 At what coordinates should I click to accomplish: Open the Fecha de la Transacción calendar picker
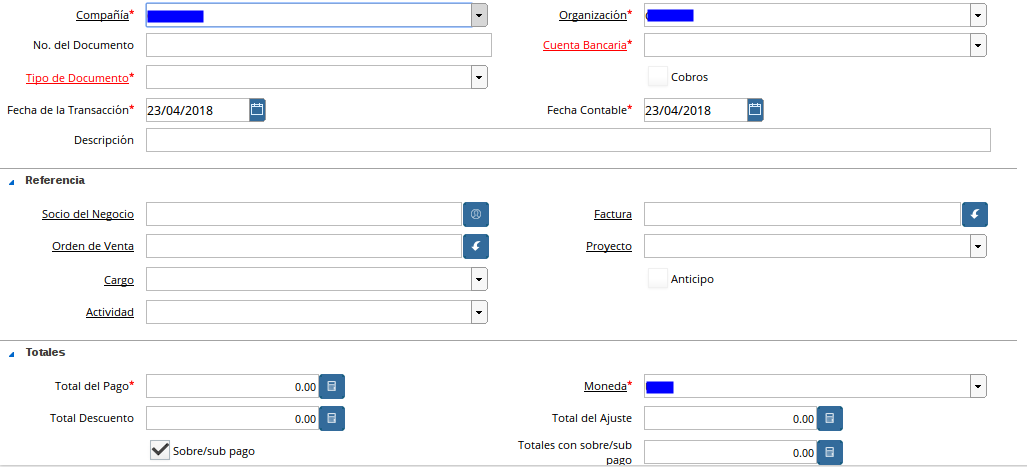[257, 110]
